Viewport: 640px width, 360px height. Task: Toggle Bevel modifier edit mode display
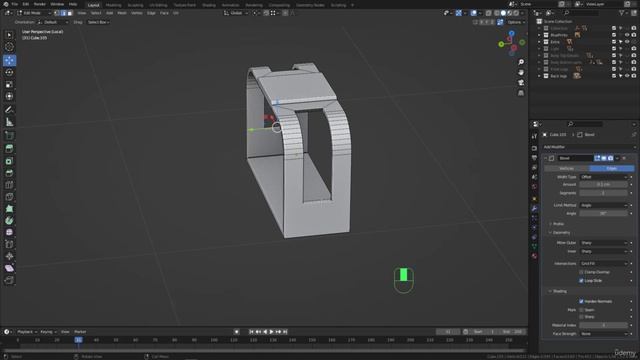[x=597, y=158]
